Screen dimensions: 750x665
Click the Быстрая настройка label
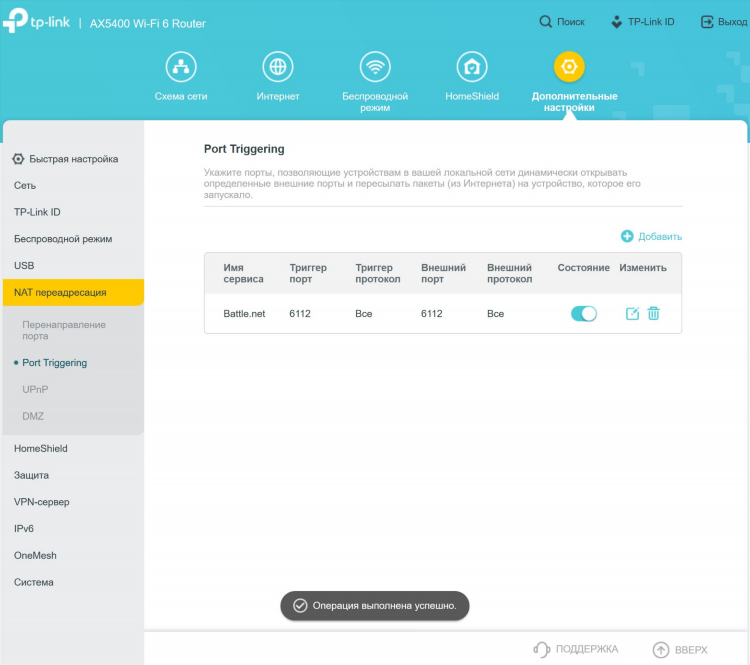point(74,159)
